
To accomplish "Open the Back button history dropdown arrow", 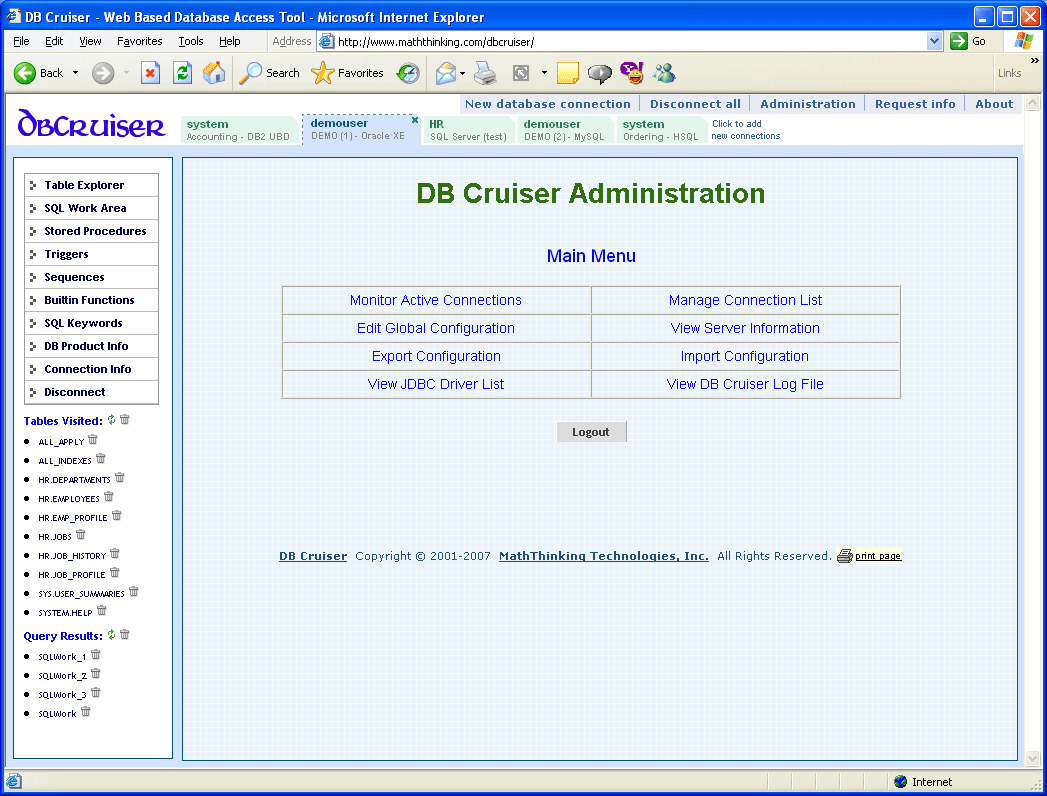I will (x=74, y=73).
